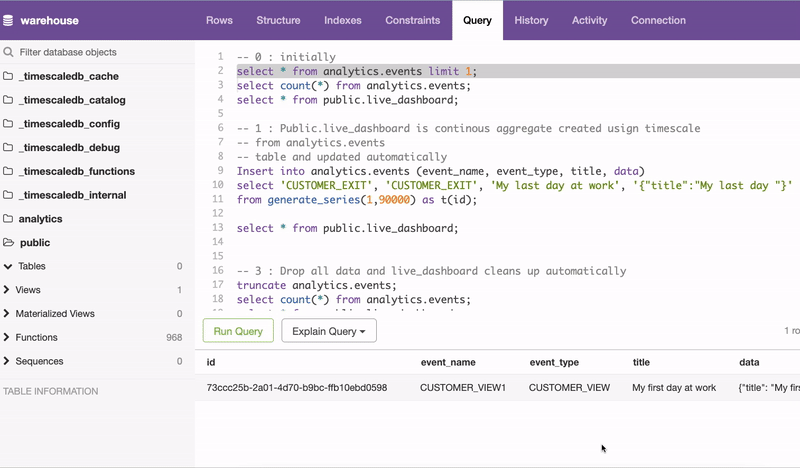Click the TABLE INFORMATION heading
Viewport: 800px width, 468px height.
(x=51, y=391)
